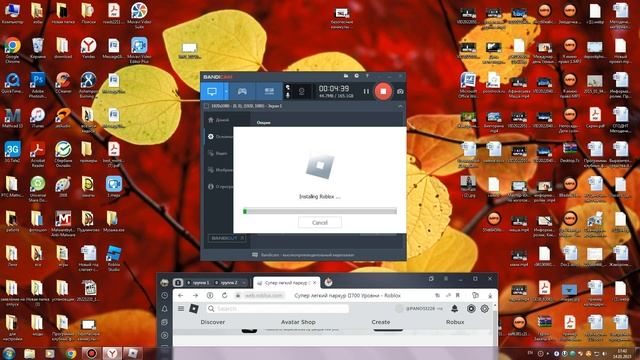Open the Windows Start button
This screenshot has width=640, height=360.
tap(9, 353)
